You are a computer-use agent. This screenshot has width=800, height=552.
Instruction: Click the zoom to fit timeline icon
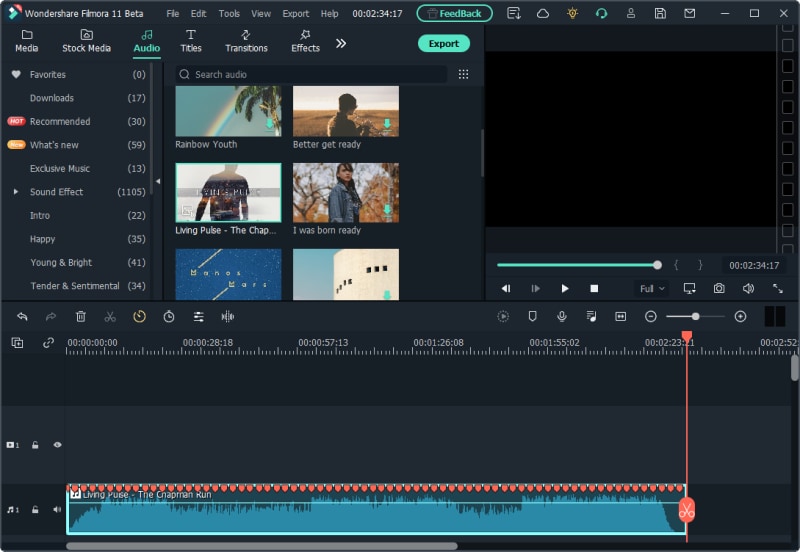620,316
